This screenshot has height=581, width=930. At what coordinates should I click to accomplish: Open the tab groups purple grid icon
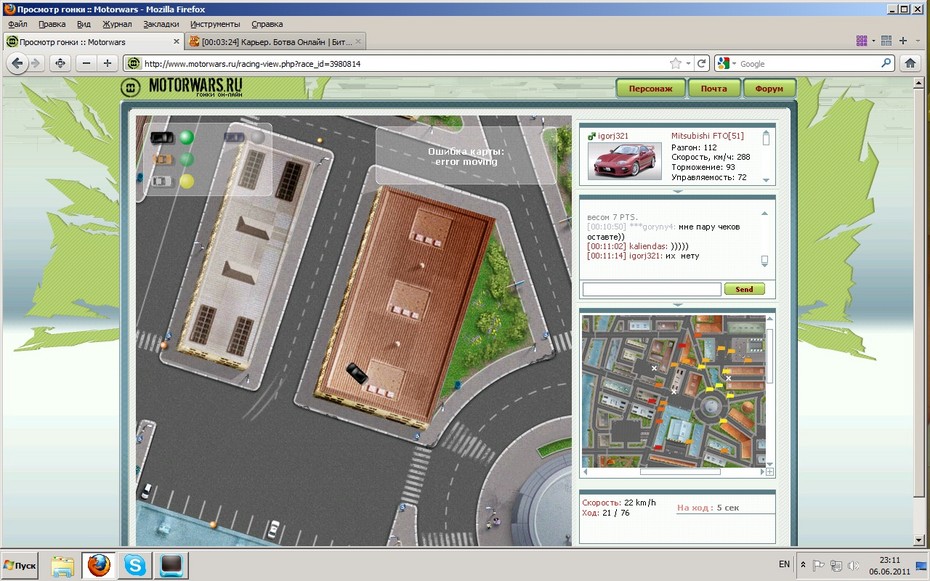(x=862, y=40)
